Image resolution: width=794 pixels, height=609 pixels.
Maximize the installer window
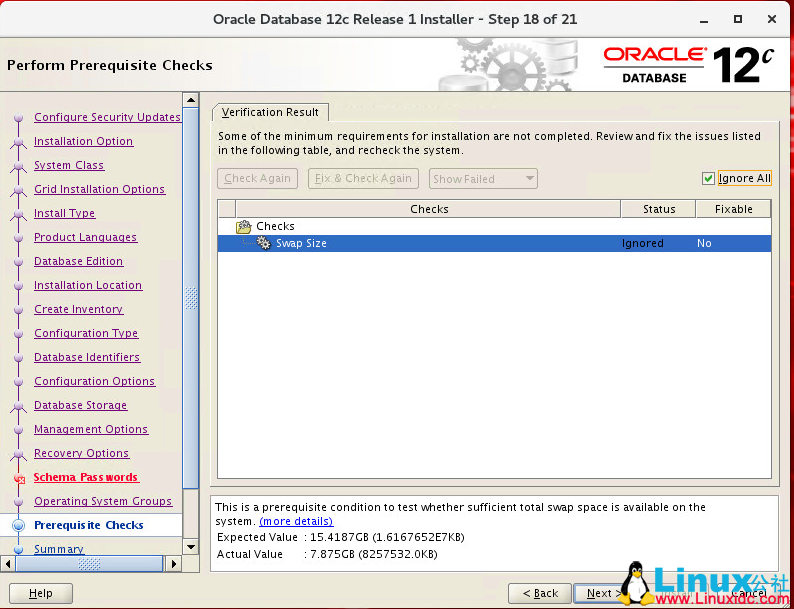point(738,19)
